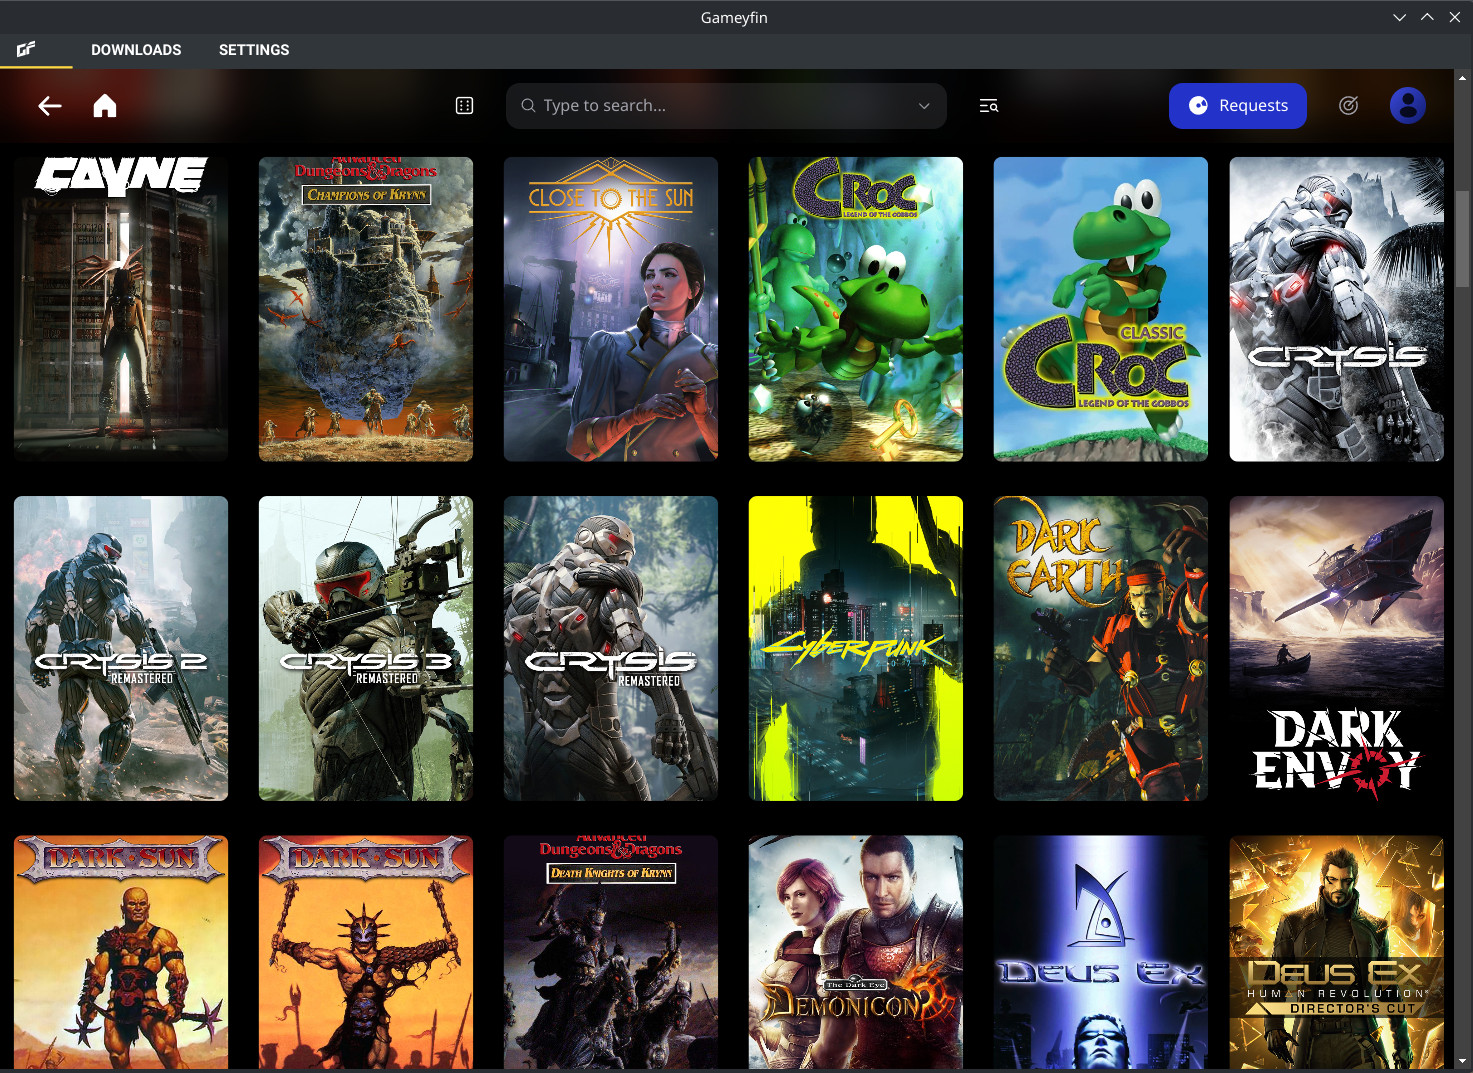Viewport: 1473px width, 1073px height.
Task: Select the Champions of Krynn cover
Action: coord(366,309)
